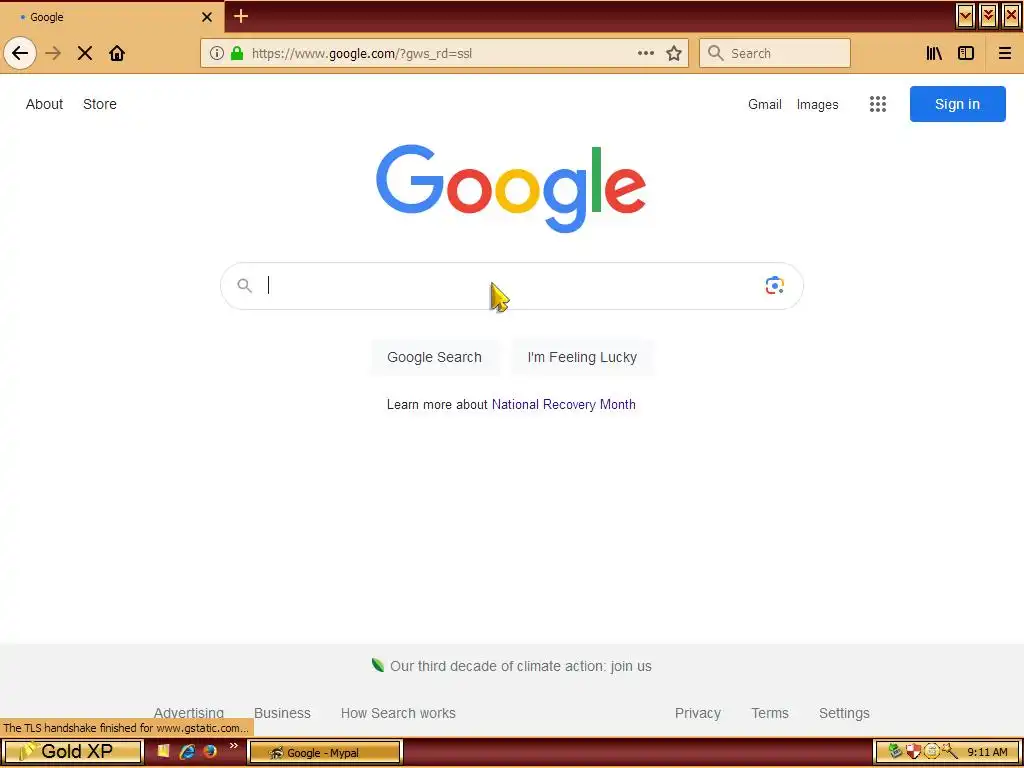The image size is (1024, 768).
Task: Select the Google browser tab
Action: 112,17
